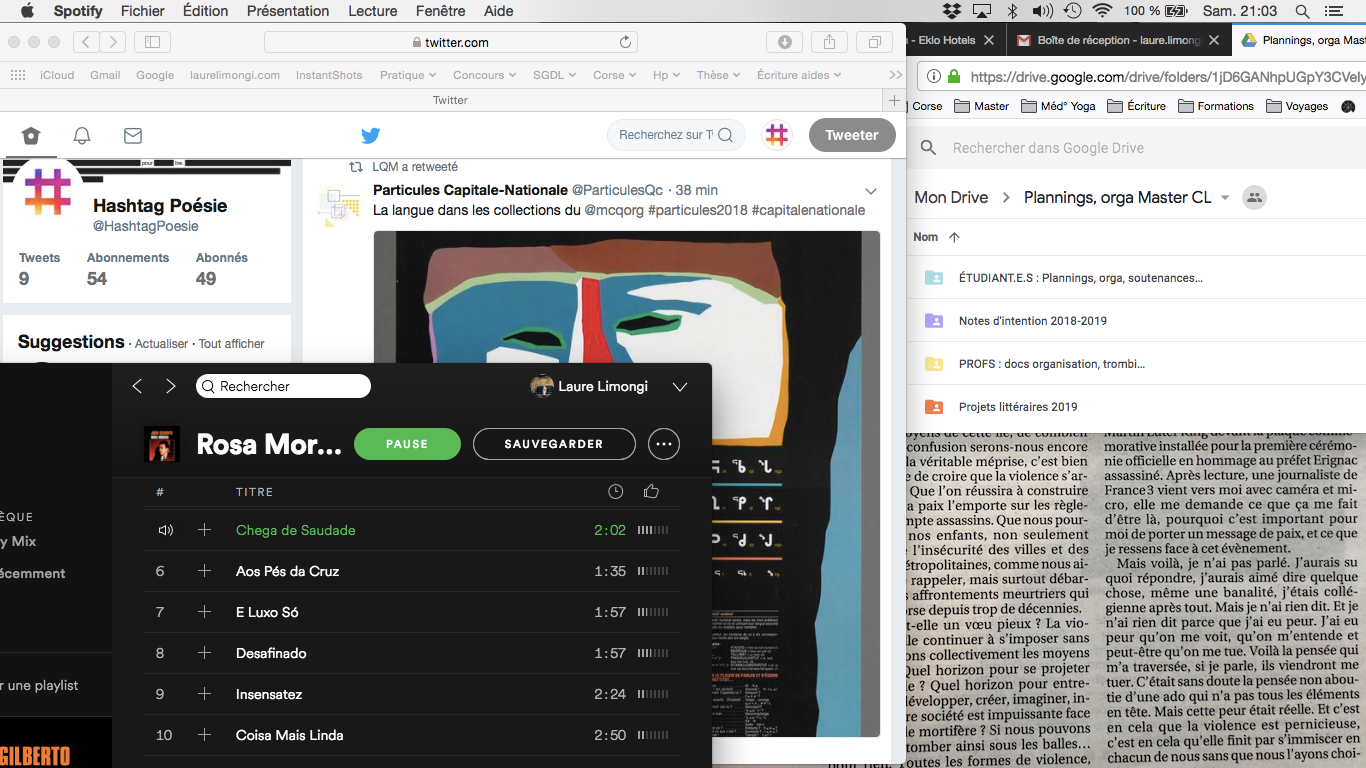Click the Rechercher dans Google Drive field
The image size is (1366, 768).
[x=1100, y=148]
